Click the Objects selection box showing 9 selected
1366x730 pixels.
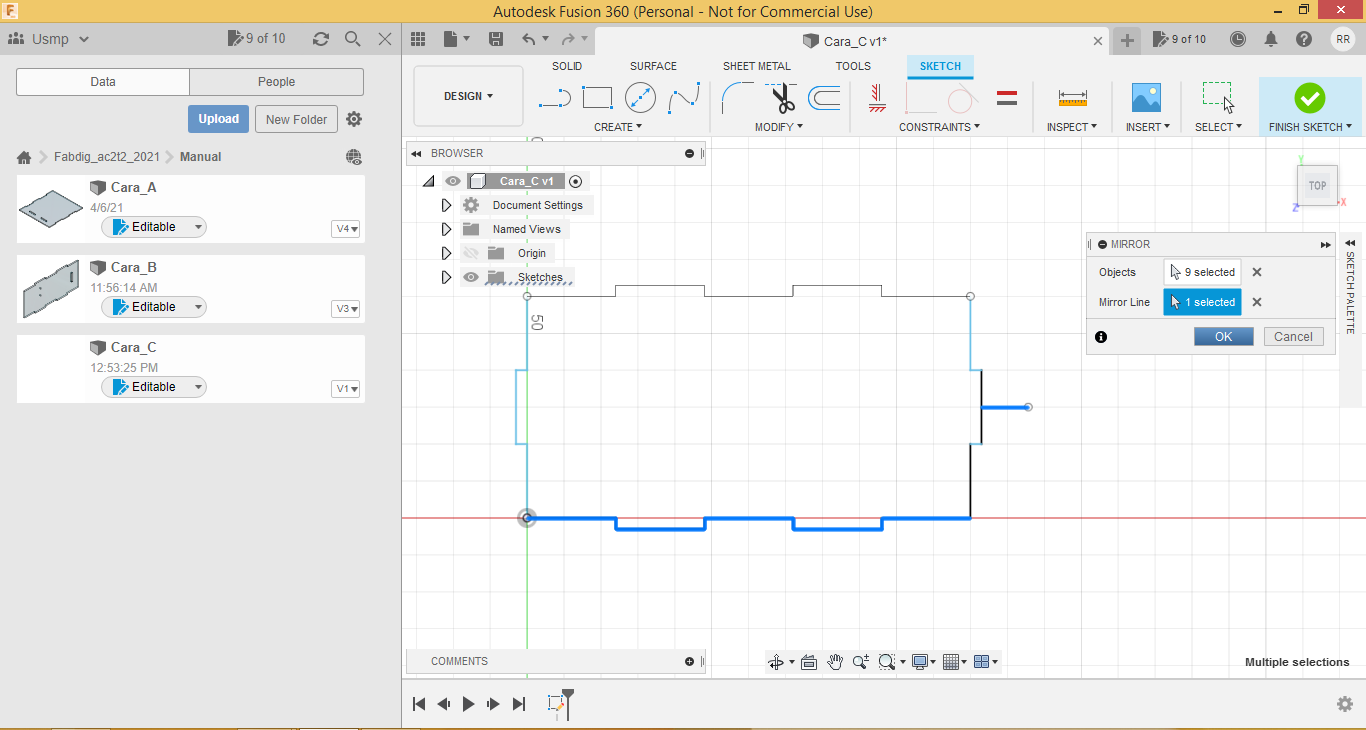1202,272
